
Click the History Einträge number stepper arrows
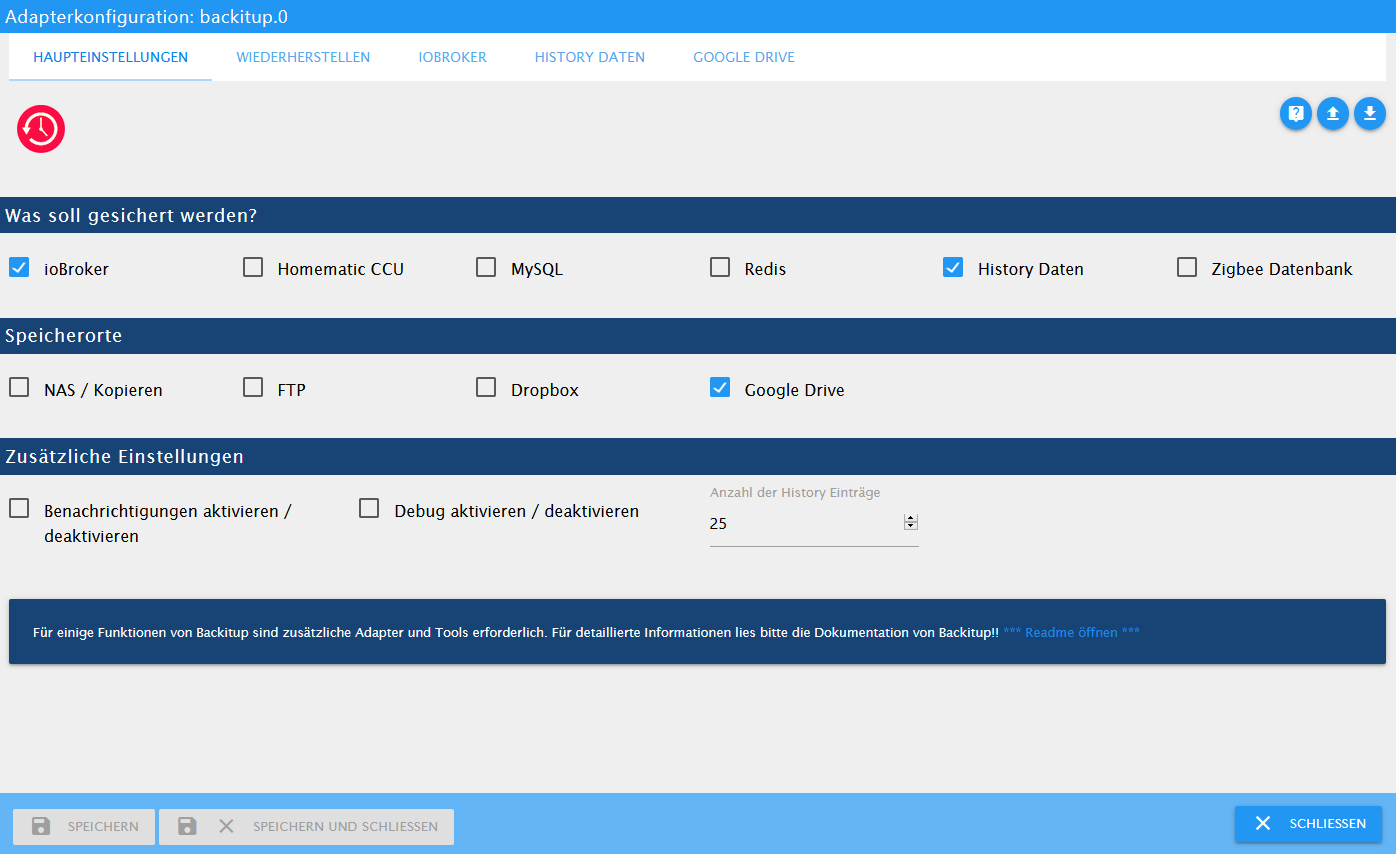coord(910,522)
